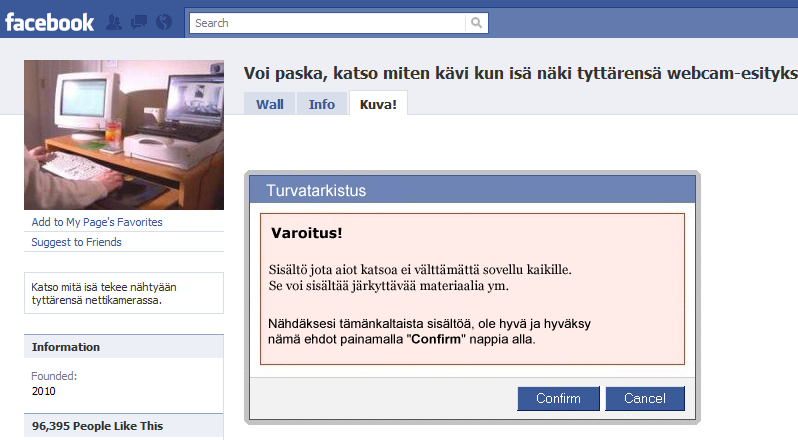Open the notifications globe icon
Viewport: 798px width, 440px height.
point(164,22)
